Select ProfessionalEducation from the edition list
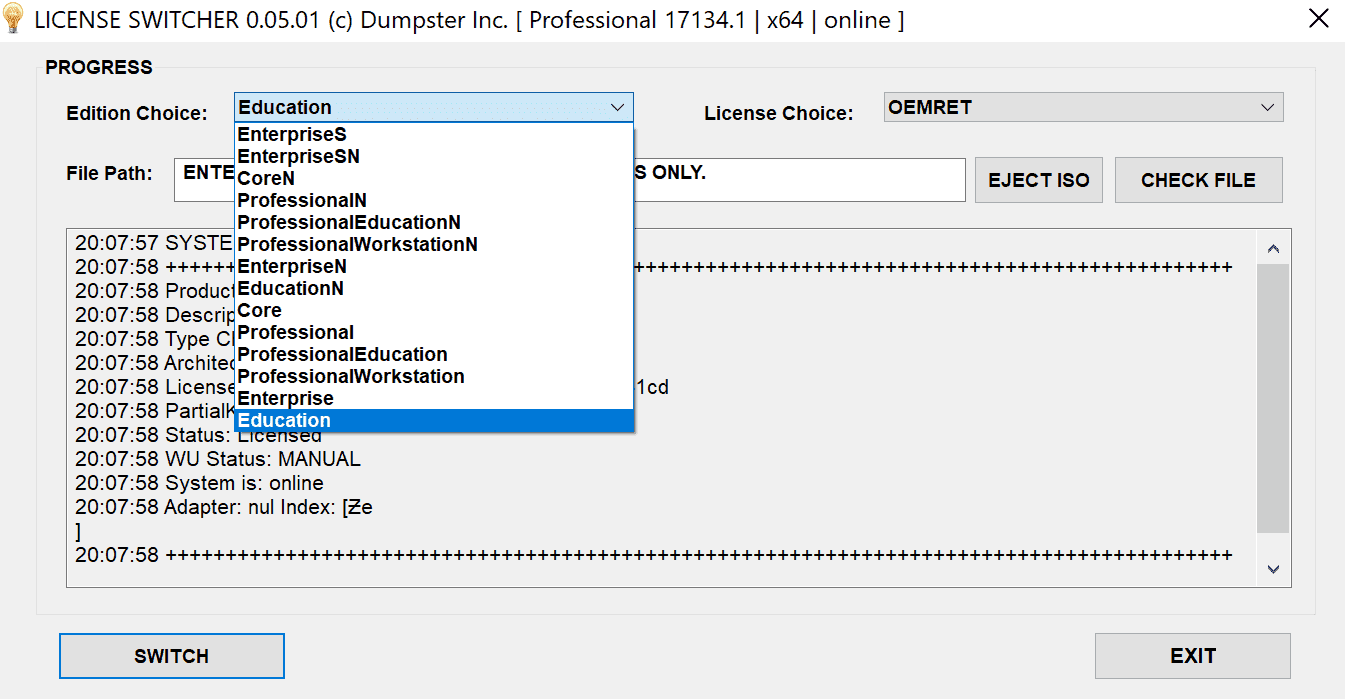 point(341,354)
